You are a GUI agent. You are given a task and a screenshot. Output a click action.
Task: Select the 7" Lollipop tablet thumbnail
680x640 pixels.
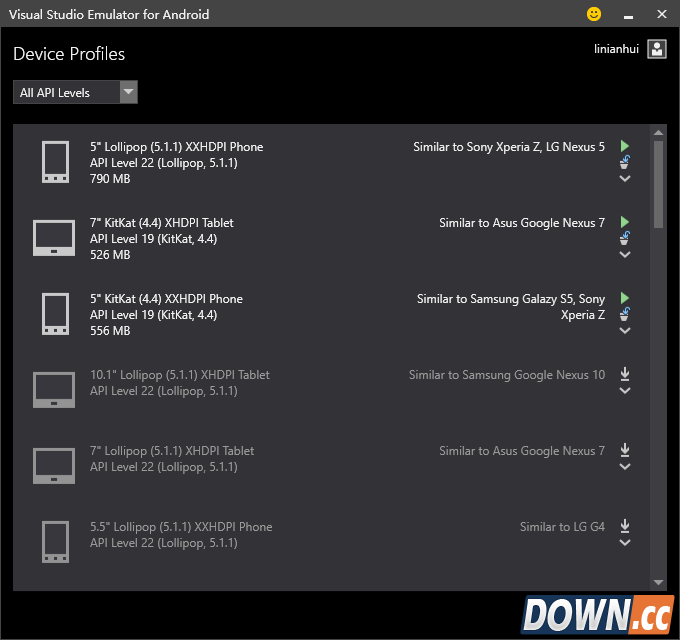coord(54,466)
